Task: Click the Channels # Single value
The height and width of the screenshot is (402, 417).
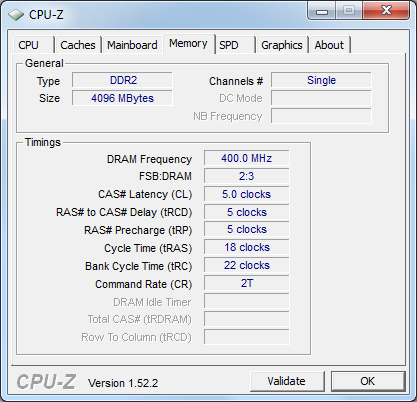Action: (321, 80)
